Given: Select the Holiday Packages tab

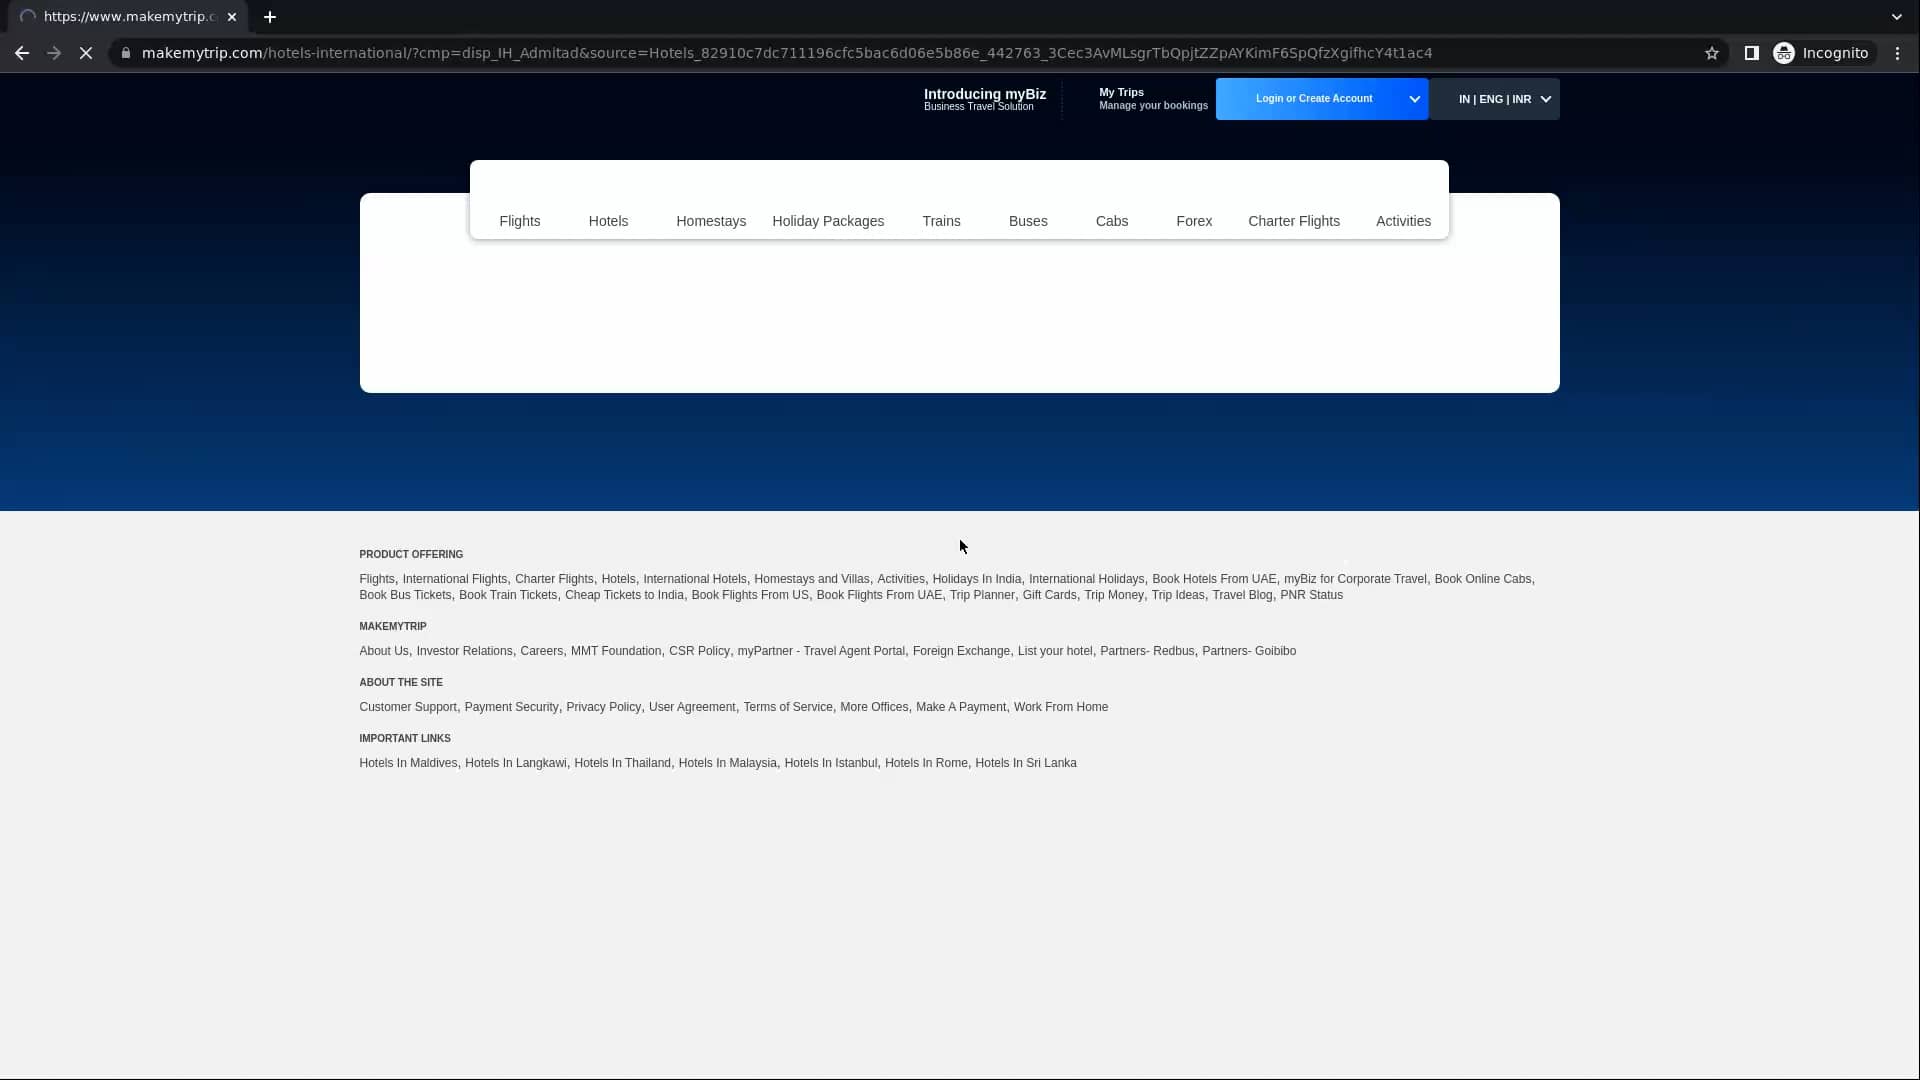Looking at the screenshot, I should [x=828, y=221].
